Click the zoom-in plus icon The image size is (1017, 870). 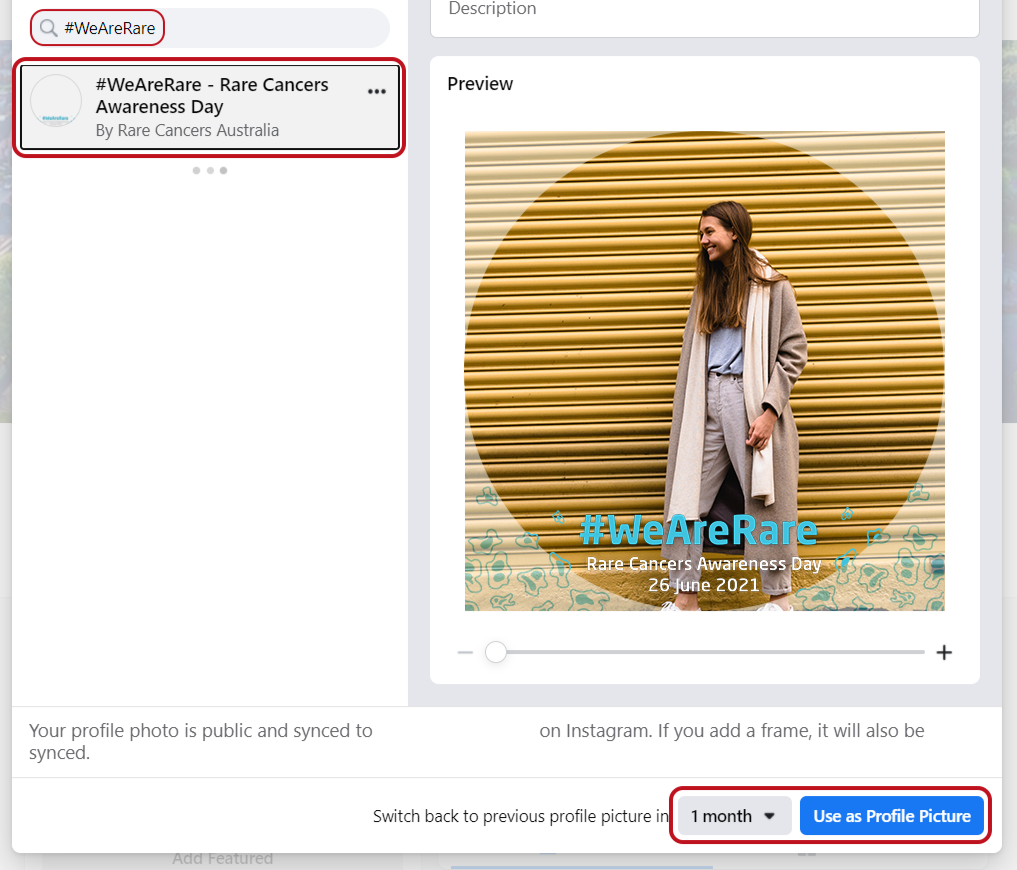[x=944, y=653]
